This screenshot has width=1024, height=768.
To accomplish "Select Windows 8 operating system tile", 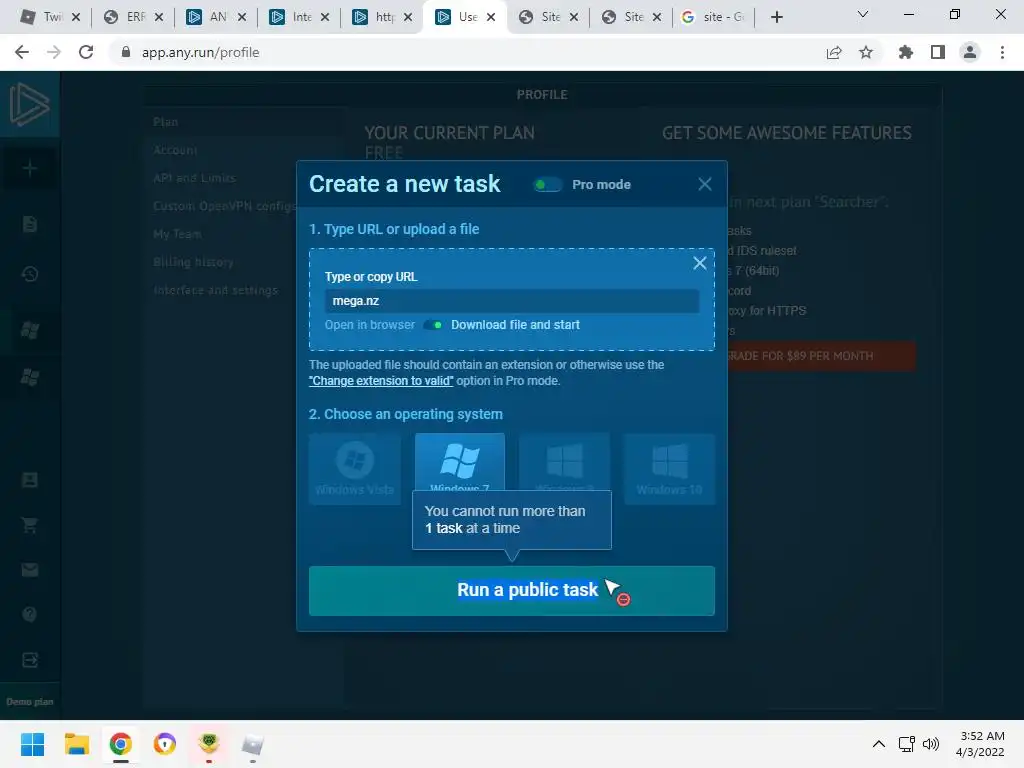I will [564, 462].
